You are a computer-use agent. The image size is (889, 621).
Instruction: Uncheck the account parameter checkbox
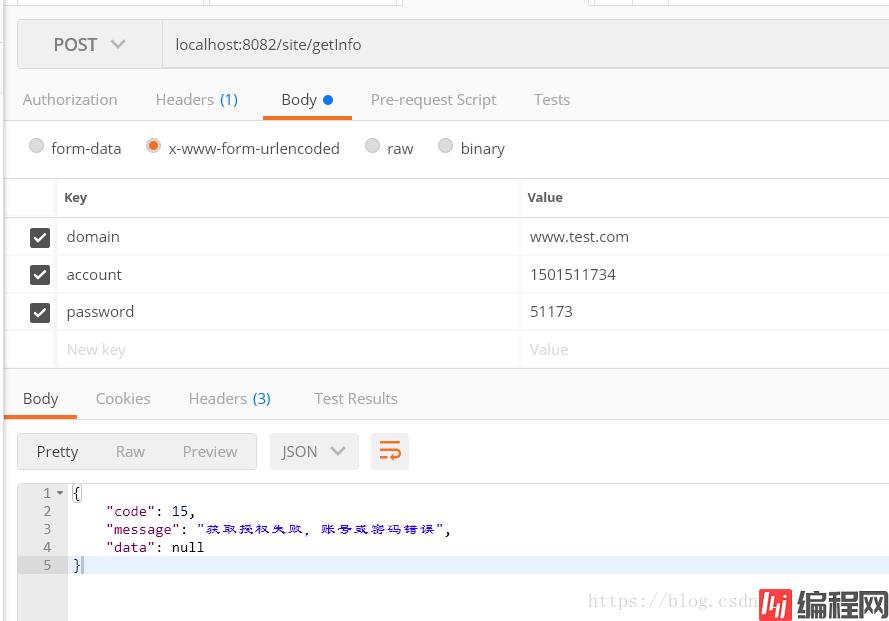point(40,275)
